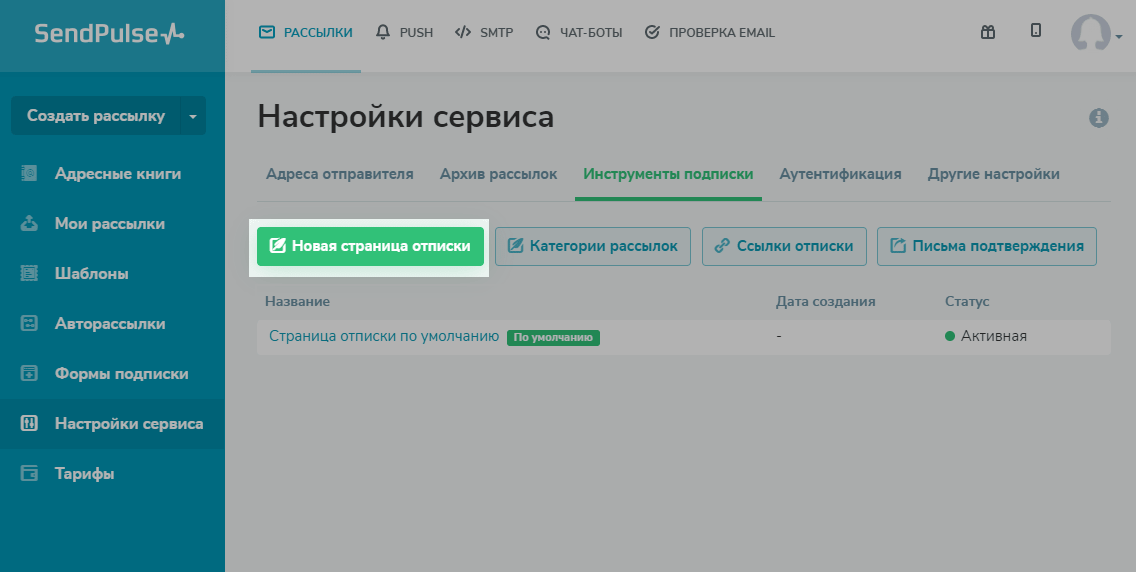
Task: Expand the Создать рассылку dropdown arrow
Action: (x=193, y=116)
